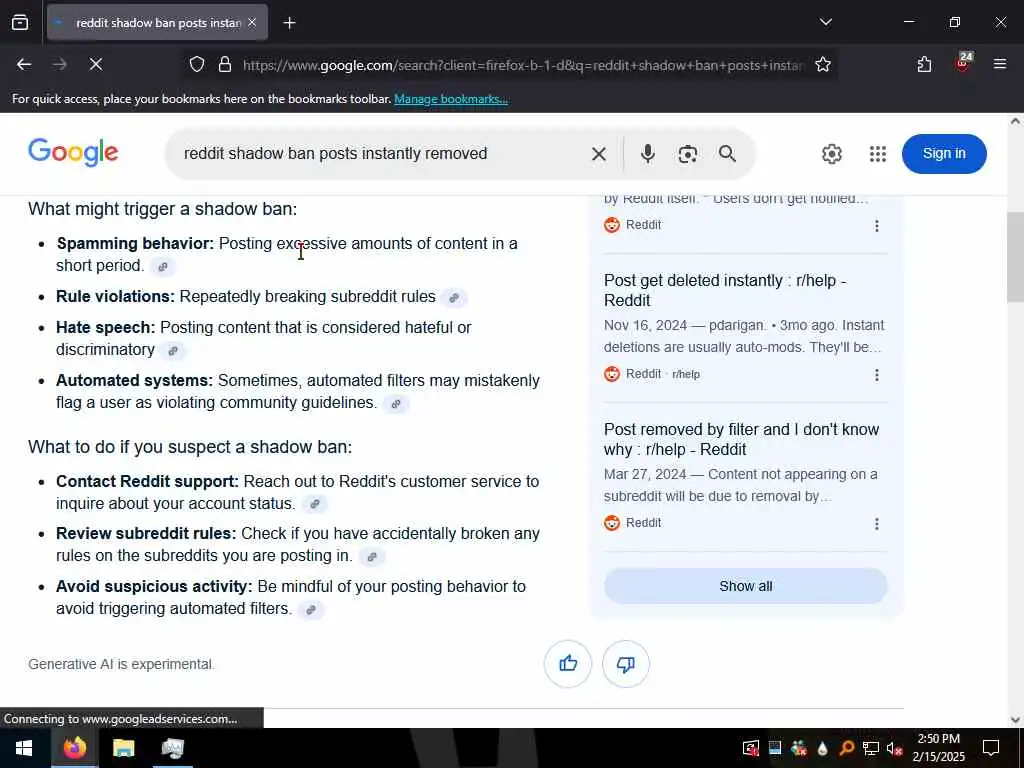
Task: Open Firefox view tab list icon
Action: point(20,23)
